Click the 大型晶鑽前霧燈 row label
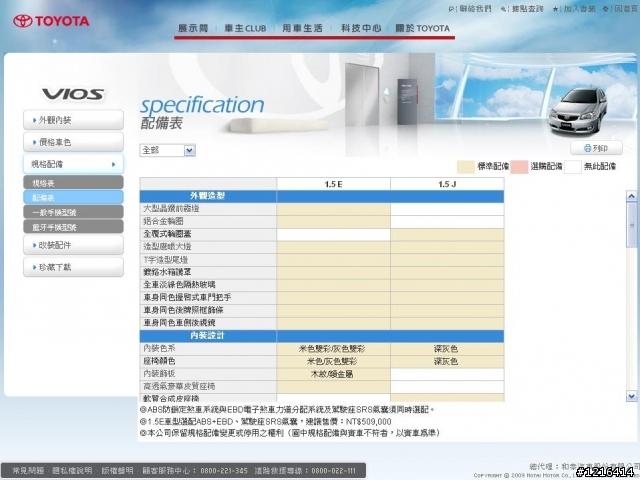This screenshot has width=640, height=480. click(171, 209)
